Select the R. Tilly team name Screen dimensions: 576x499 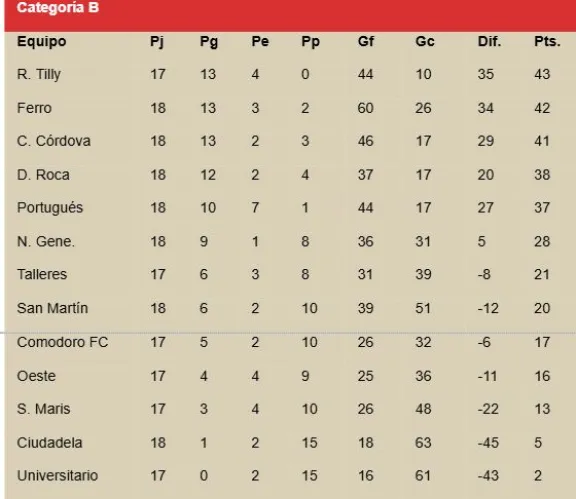point(39,75)
